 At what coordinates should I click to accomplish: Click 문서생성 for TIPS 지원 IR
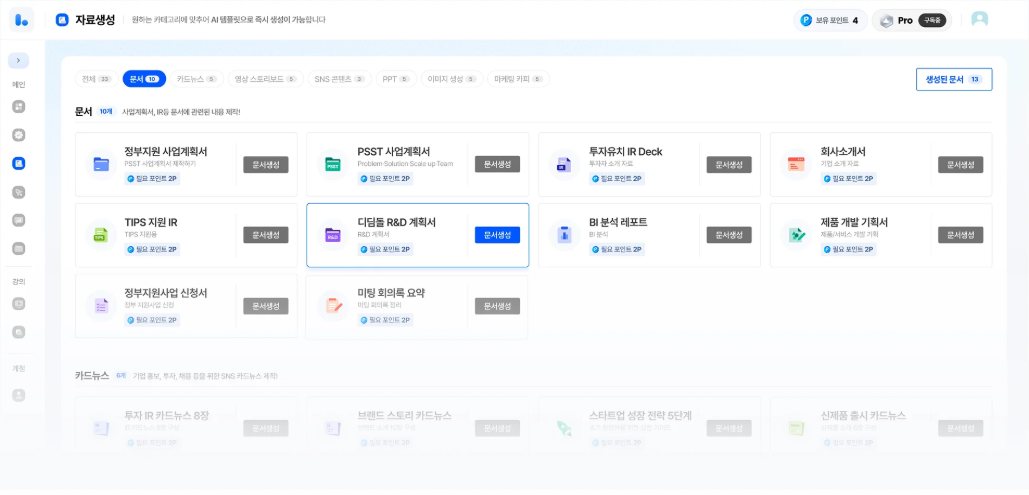click(266, 235)
